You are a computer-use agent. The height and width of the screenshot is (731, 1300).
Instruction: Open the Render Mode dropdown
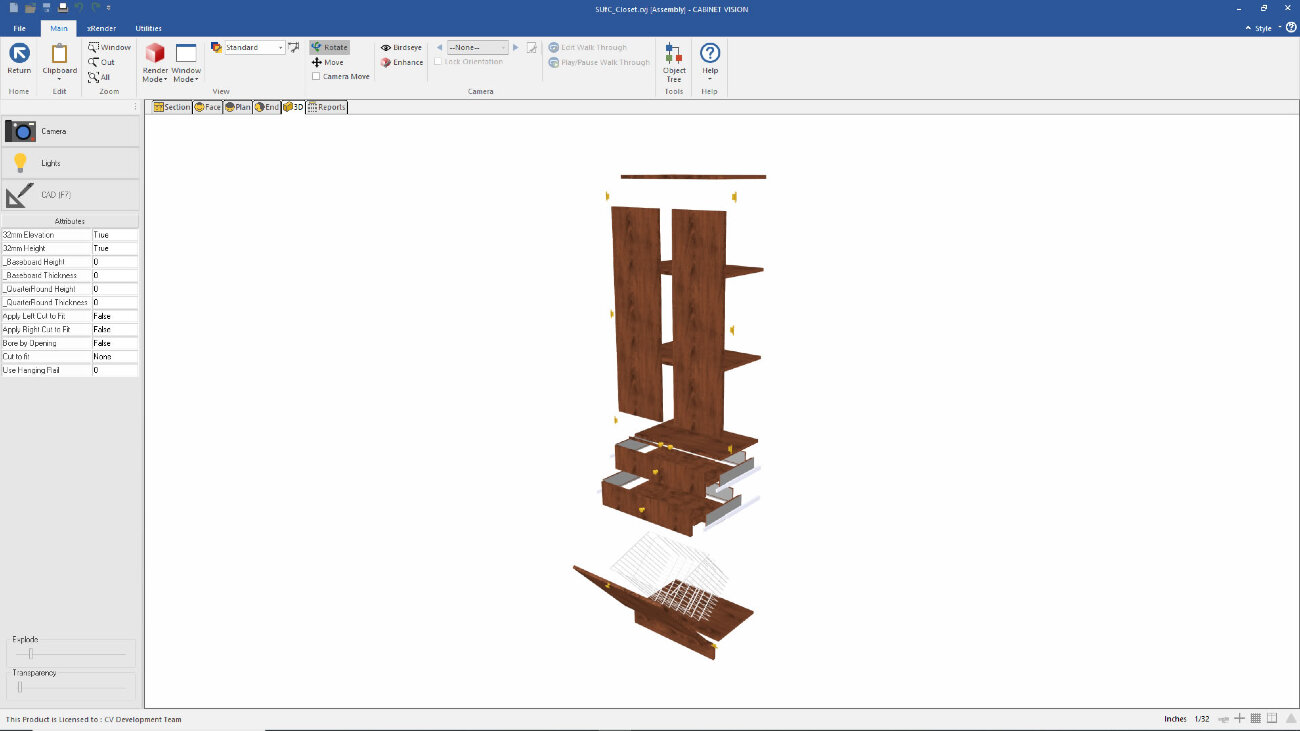click(155, 62)
